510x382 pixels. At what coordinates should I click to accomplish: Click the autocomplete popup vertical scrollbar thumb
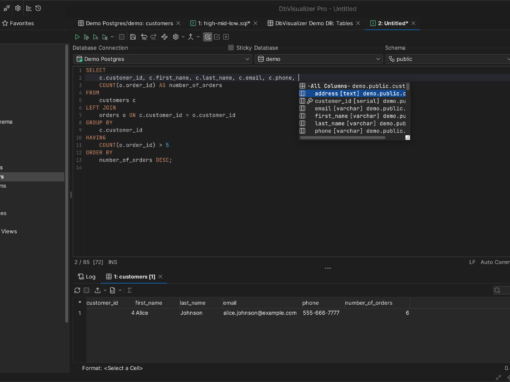click(408, 87)
